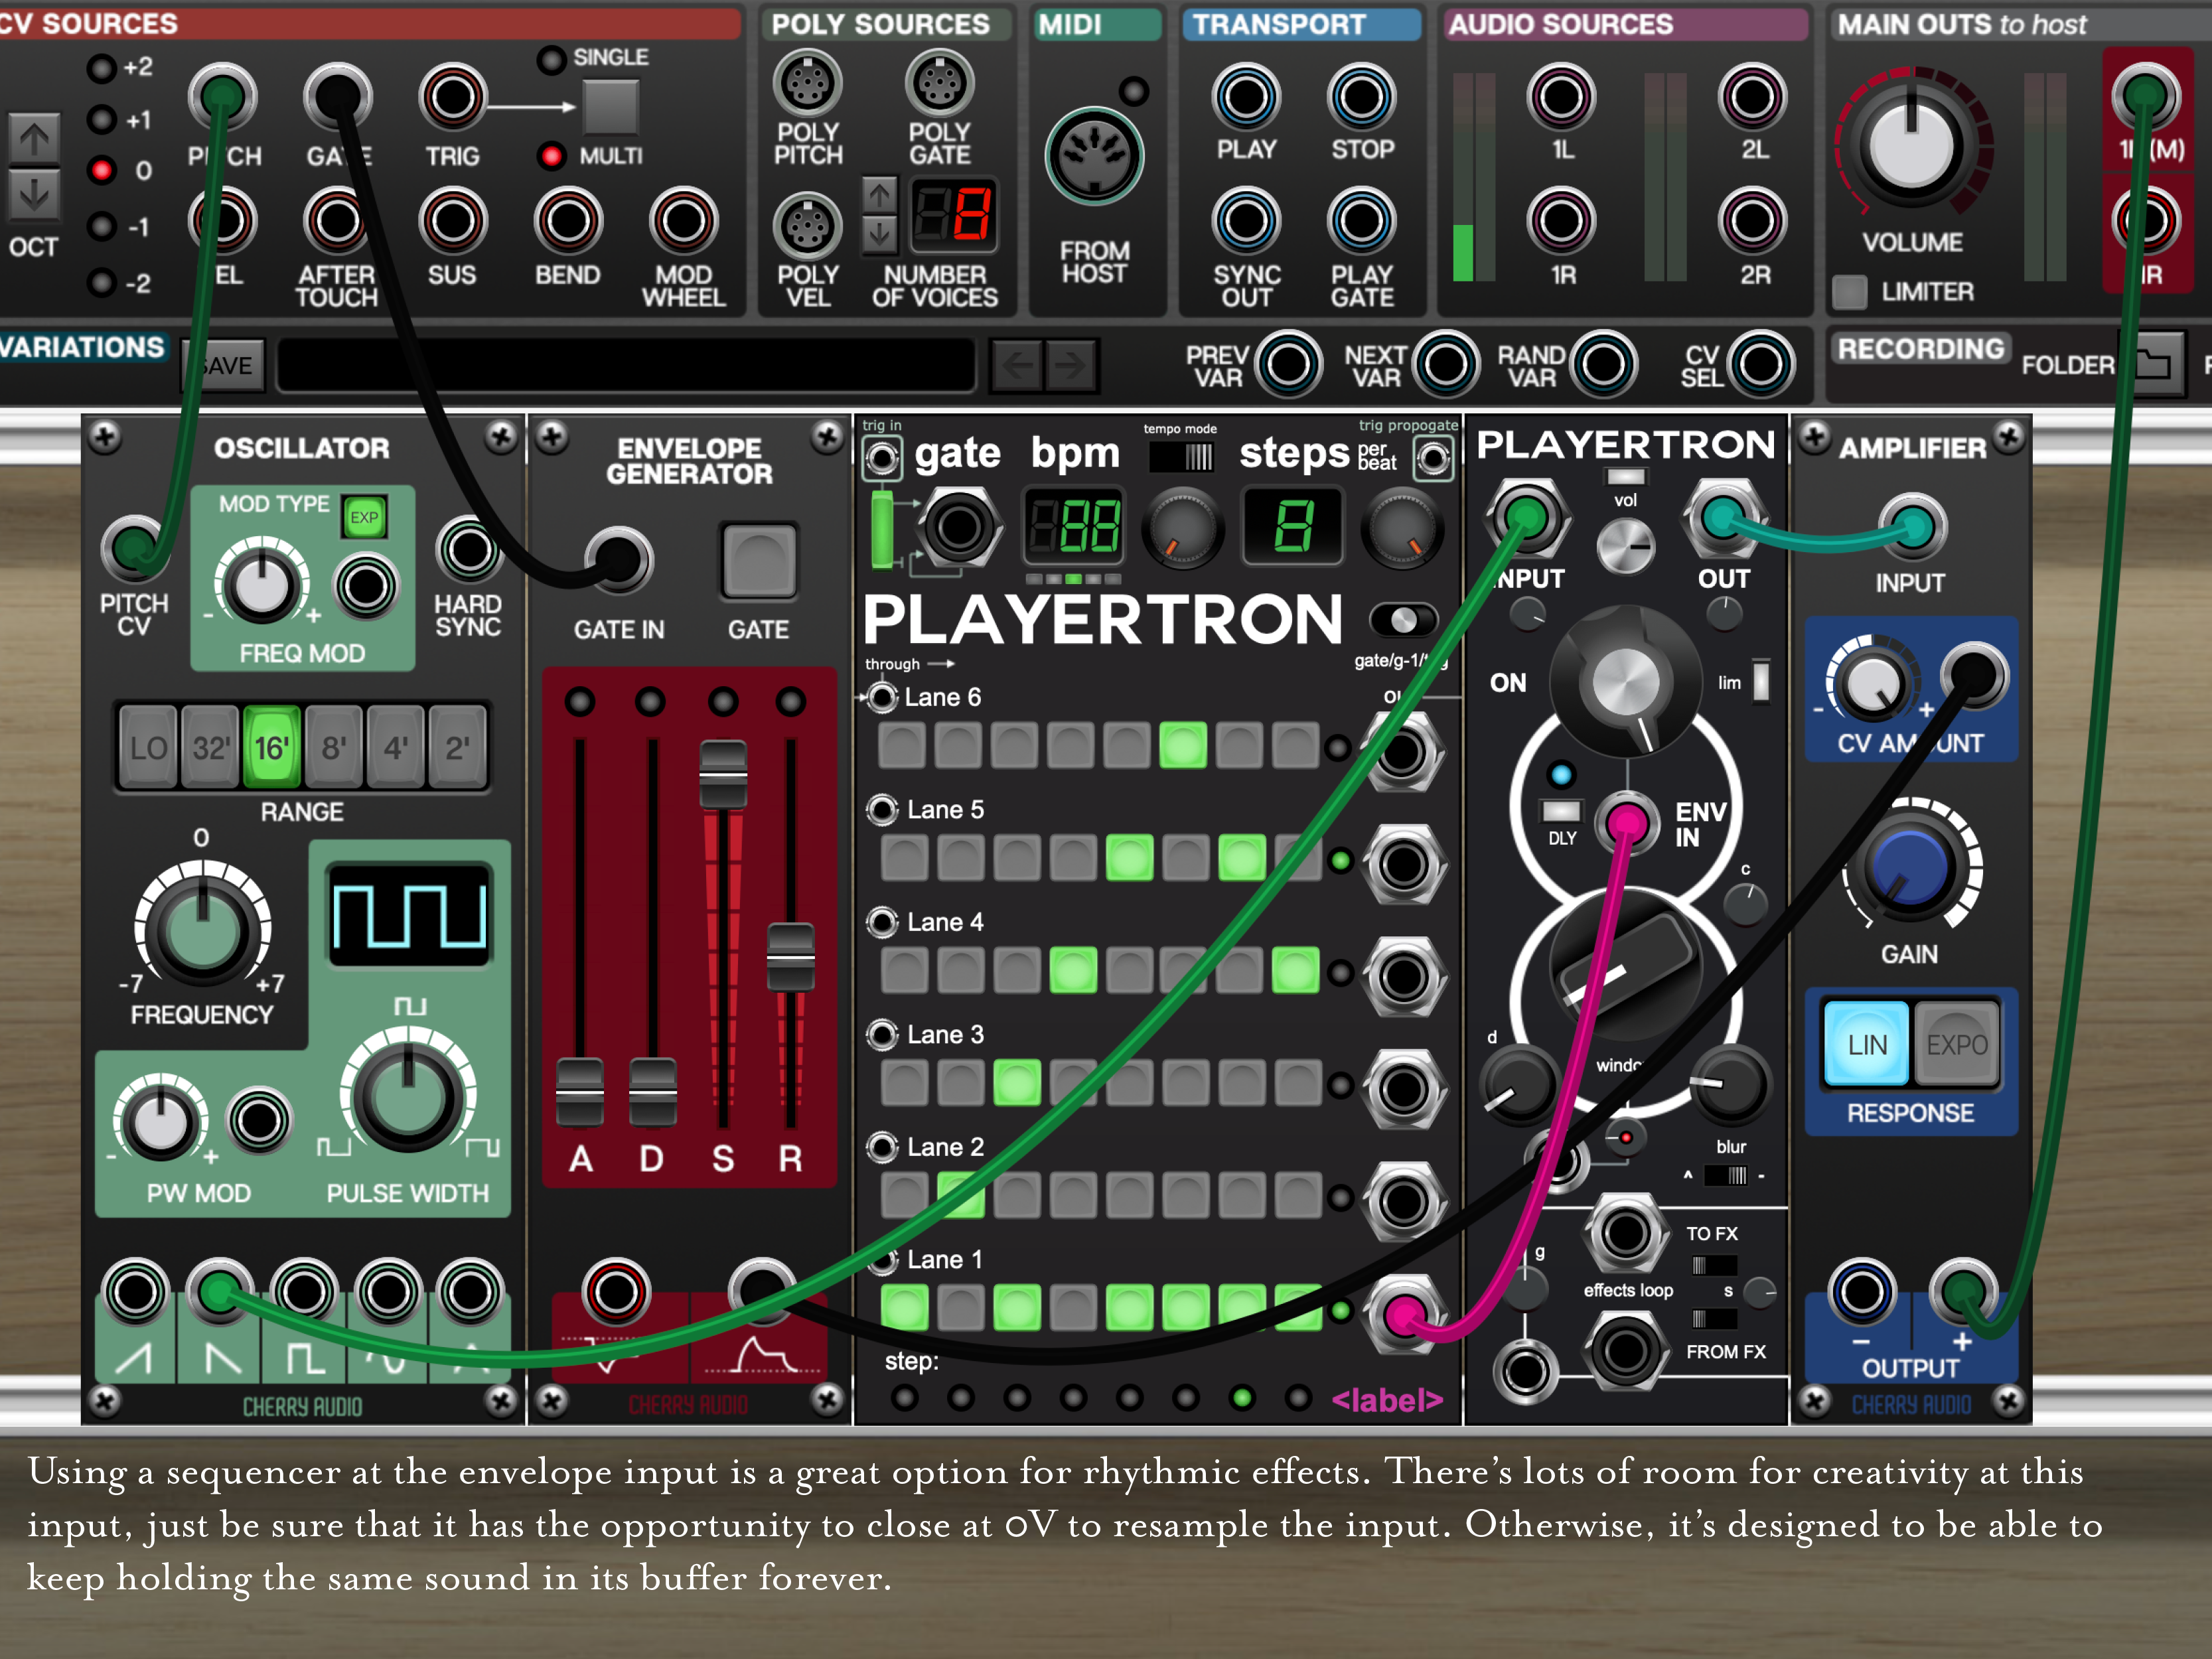Toggle the EXP mod type button
2212x1659 pixels.
tap(364, 517)
